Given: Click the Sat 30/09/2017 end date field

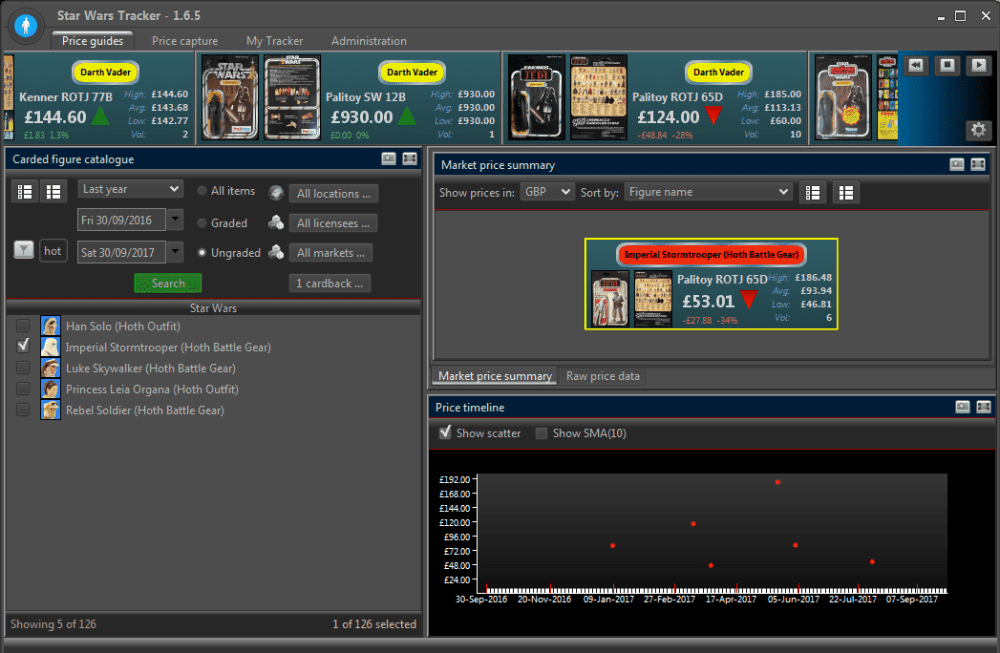Looking at the screenshot, I should (122, 252).
